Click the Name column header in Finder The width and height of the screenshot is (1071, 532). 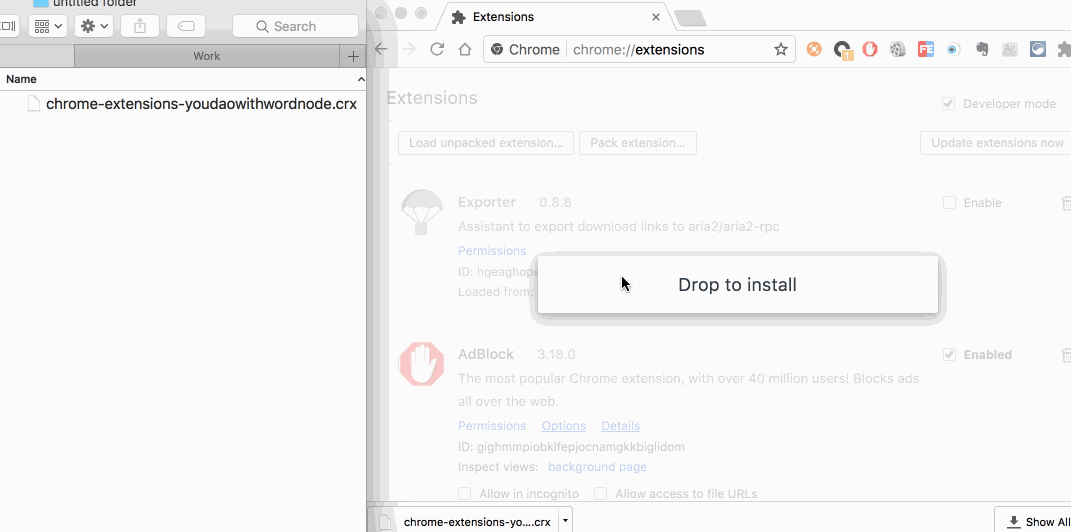[x=183, y=79]
